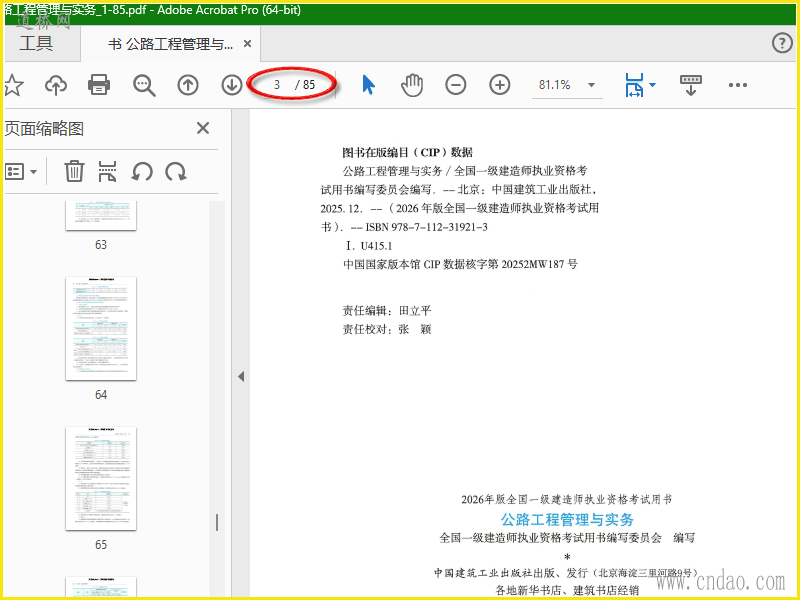
Task: Click the thumbnail panel scrollbar handle
Action: point(217,522)
